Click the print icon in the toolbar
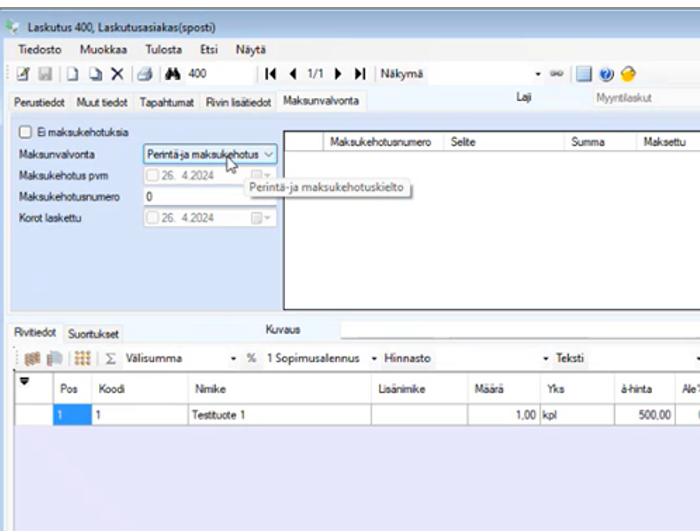Image resolution: width=700 pixels, height=531 pixels. pyautogui.click(x=144, y=74)
